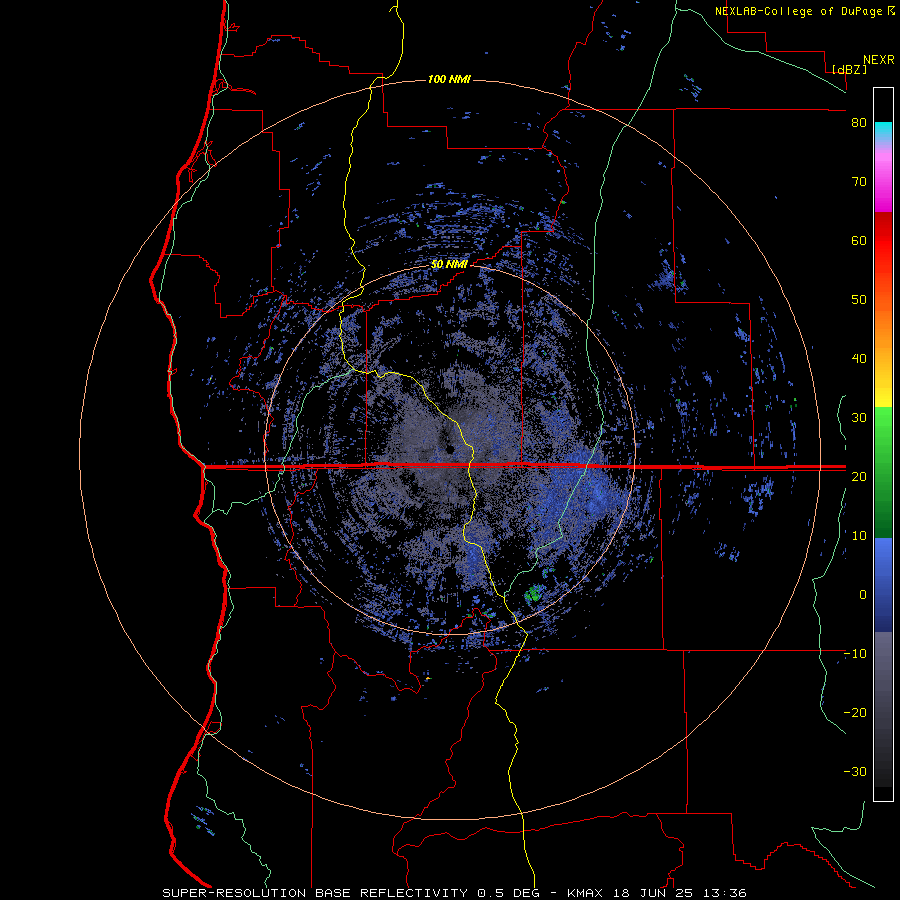Pick the red segment of the color bar
900x900 pixels.
coord(883,241)
